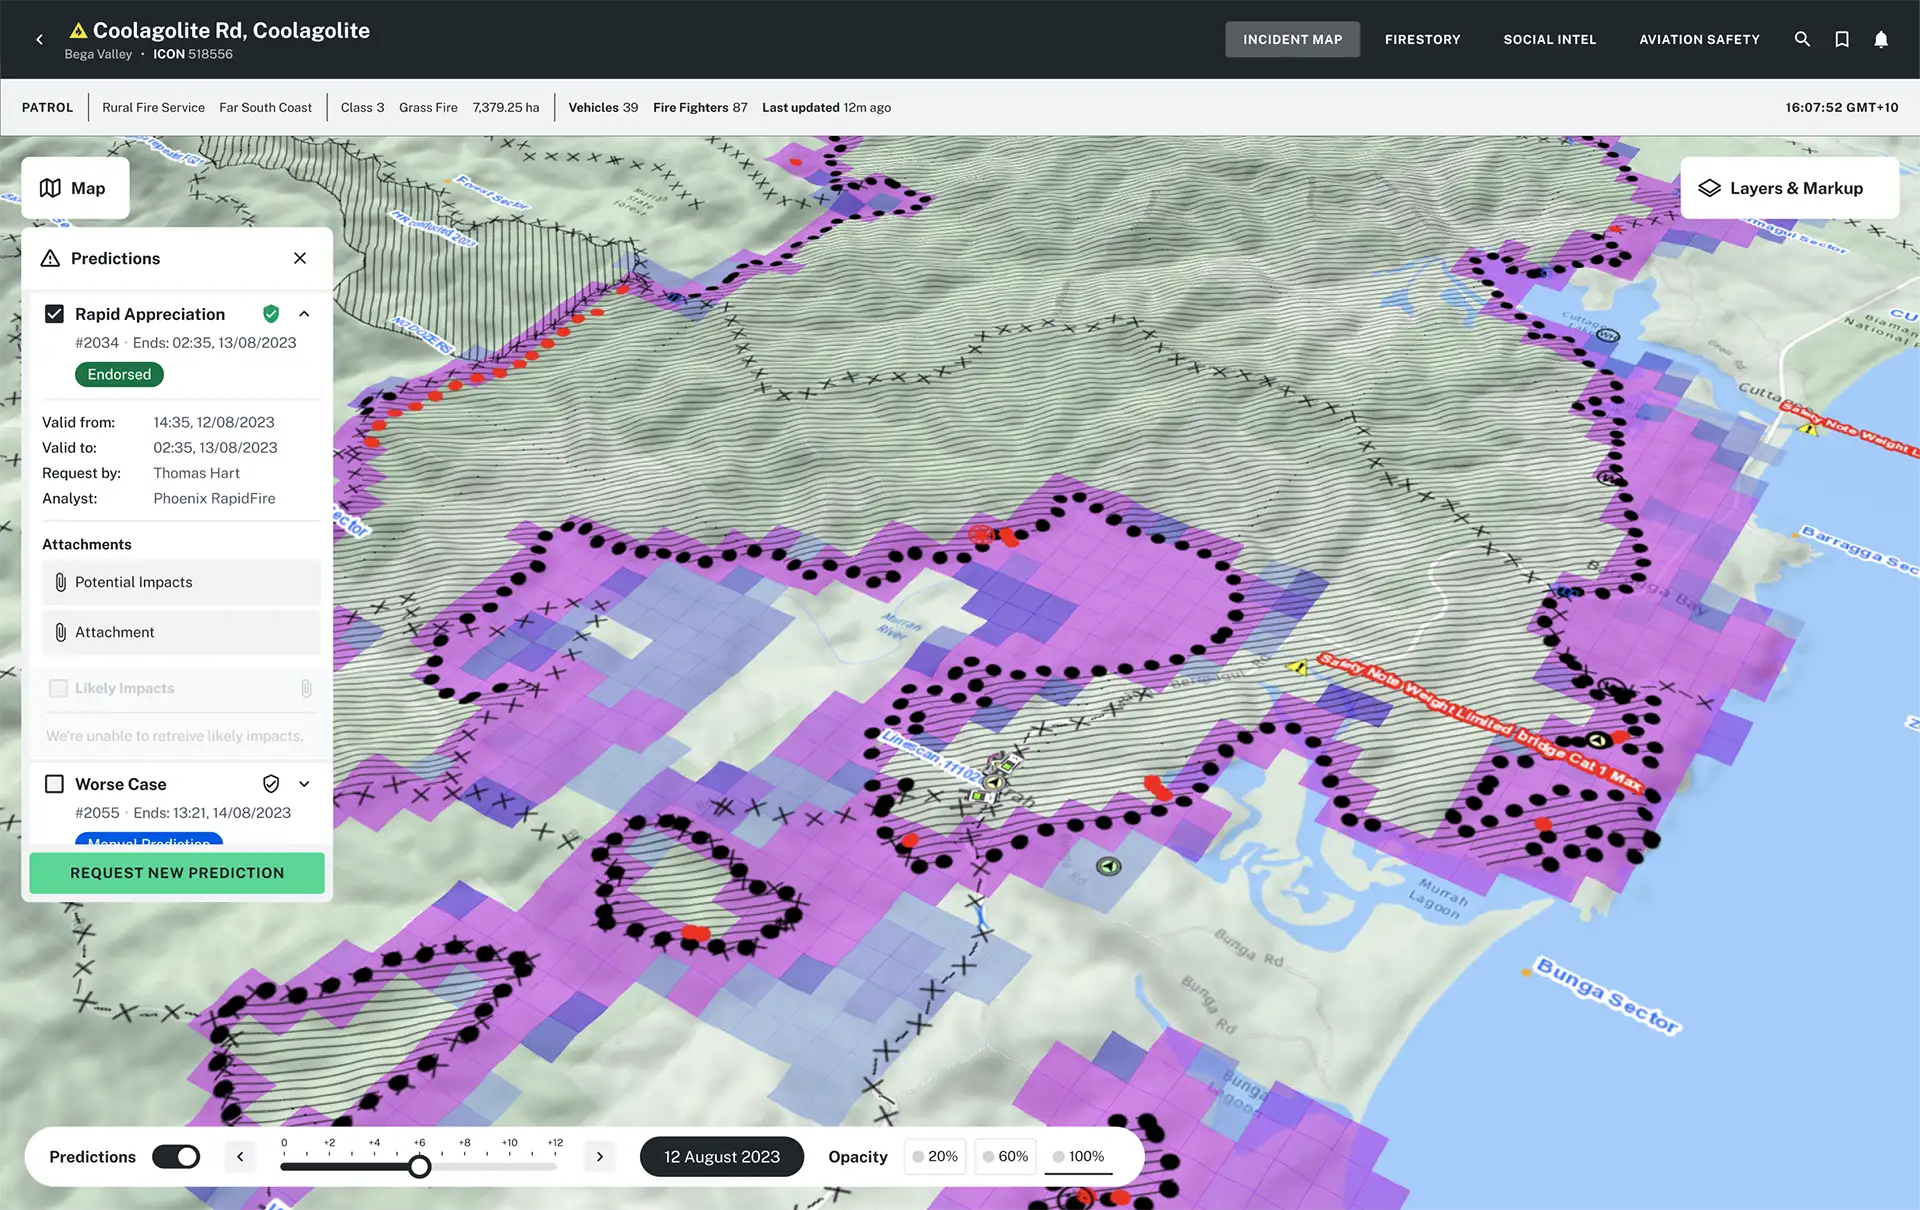Open the notifications bell icon
Screen dimensions: 1920x1210
coord(1881,39)
